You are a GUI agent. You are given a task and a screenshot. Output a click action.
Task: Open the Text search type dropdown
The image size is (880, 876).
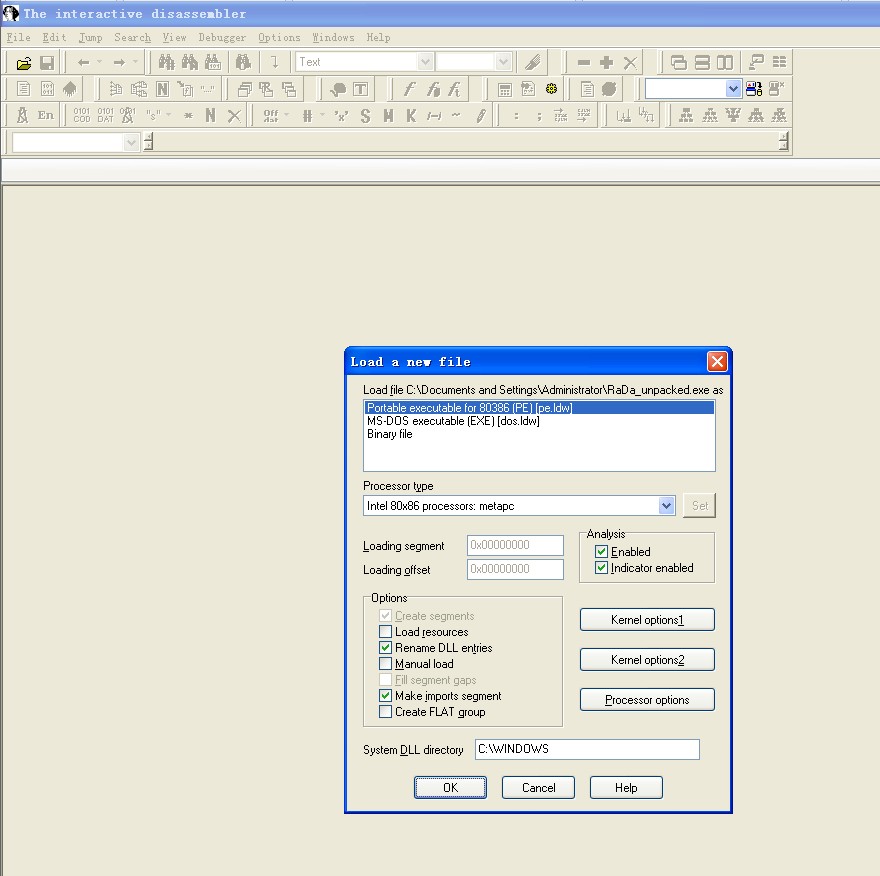click(x=425, y=62)
